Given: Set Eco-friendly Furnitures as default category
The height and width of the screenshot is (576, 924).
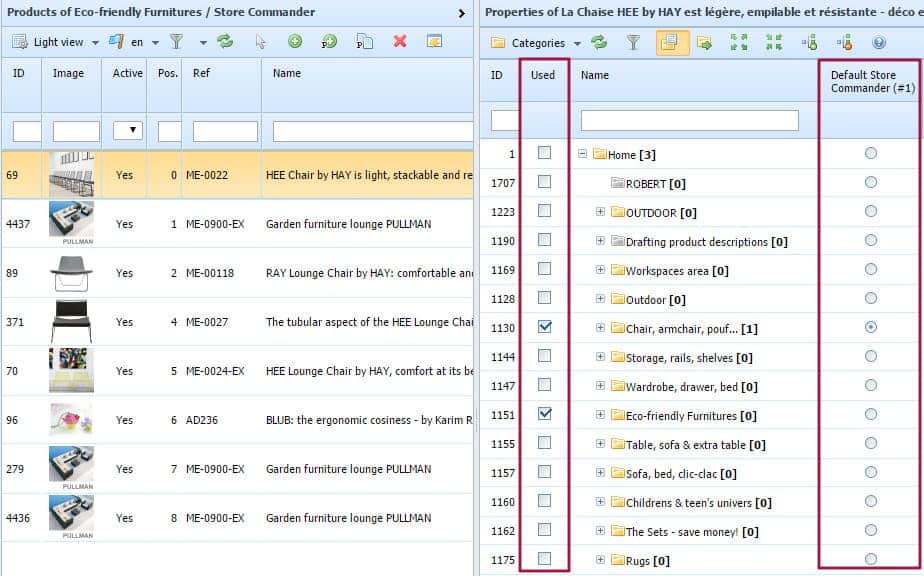Looking at the screenshot, I should click(x=871, y=414).
